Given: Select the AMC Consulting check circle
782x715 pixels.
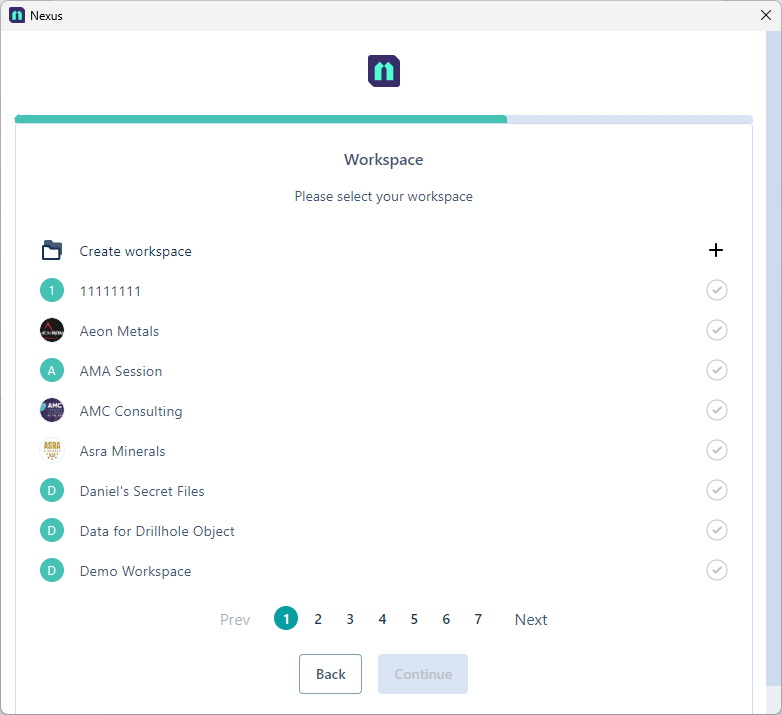Looking at the screenshot, I should coord(717,410).
